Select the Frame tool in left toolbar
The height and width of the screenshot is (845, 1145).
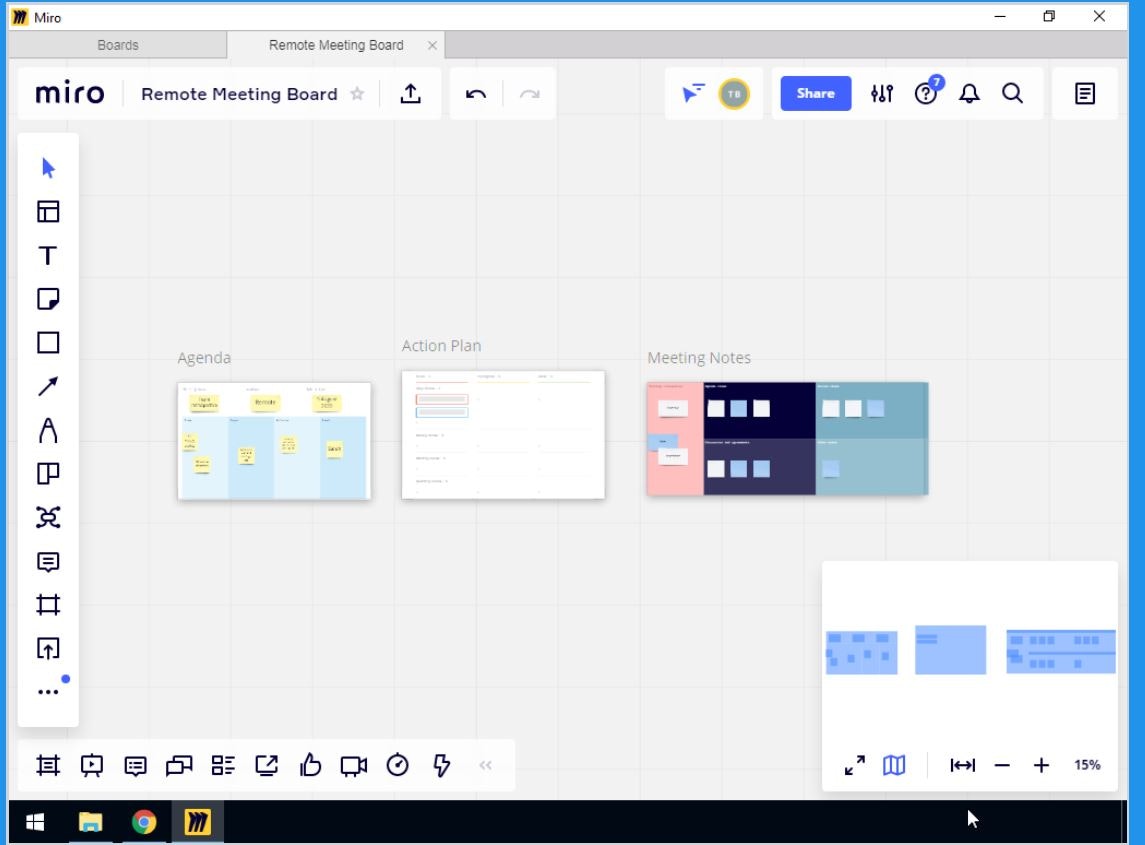pyautogui.click(x=48, y=605)
